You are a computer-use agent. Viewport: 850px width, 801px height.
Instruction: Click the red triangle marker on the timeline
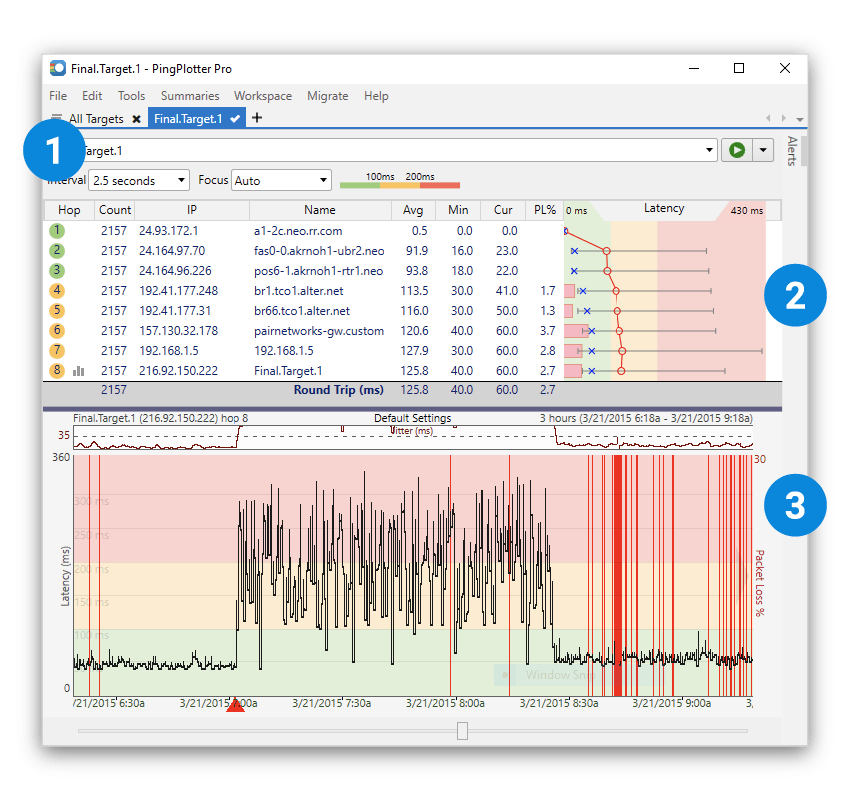tap(236, 705)
